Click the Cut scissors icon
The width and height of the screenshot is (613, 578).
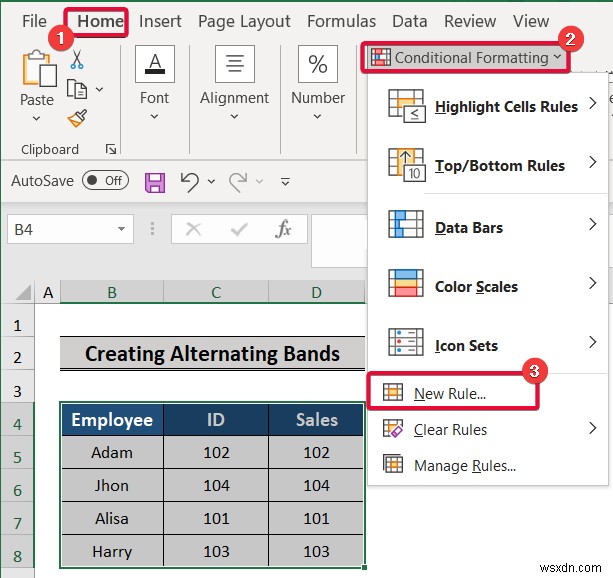point(77,59)
